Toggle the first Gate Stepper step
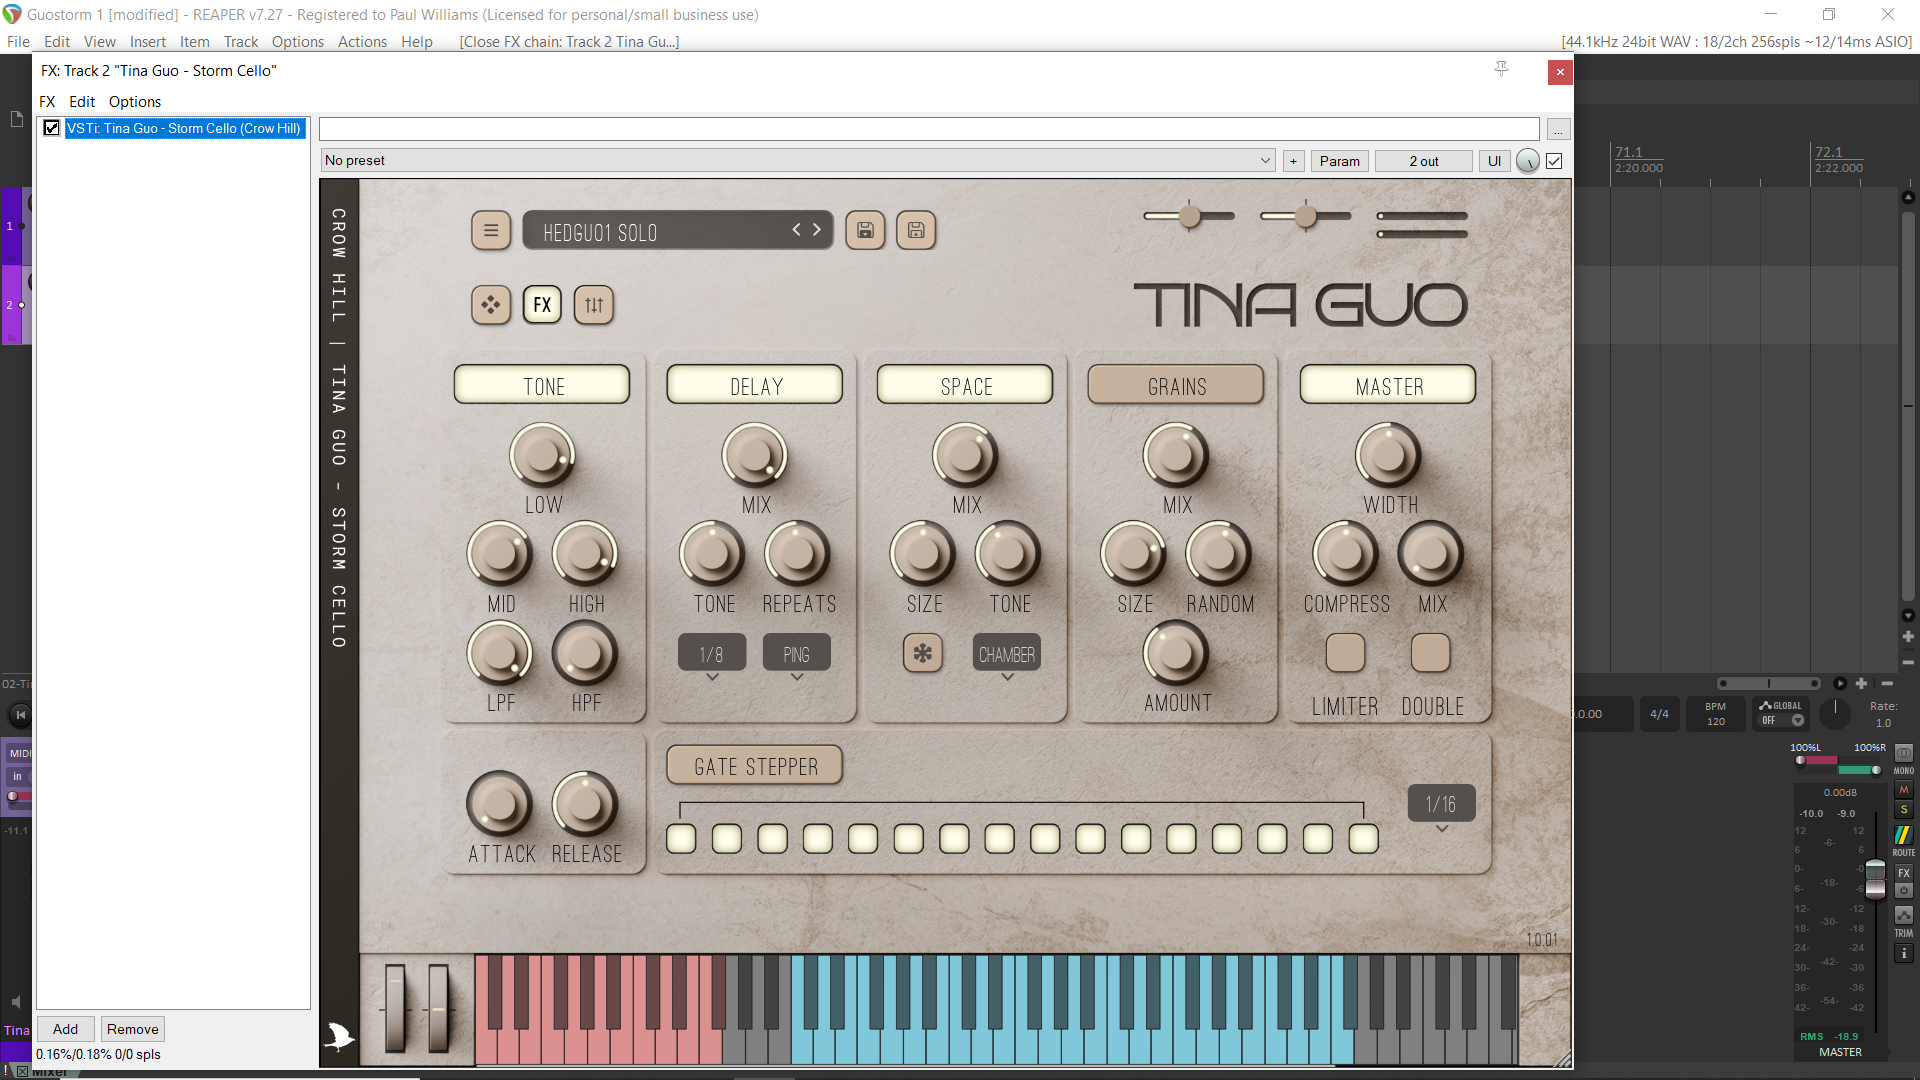The height and width of the screenshot is (1080, 1920). pyautogui.click(x=681, y=838)
